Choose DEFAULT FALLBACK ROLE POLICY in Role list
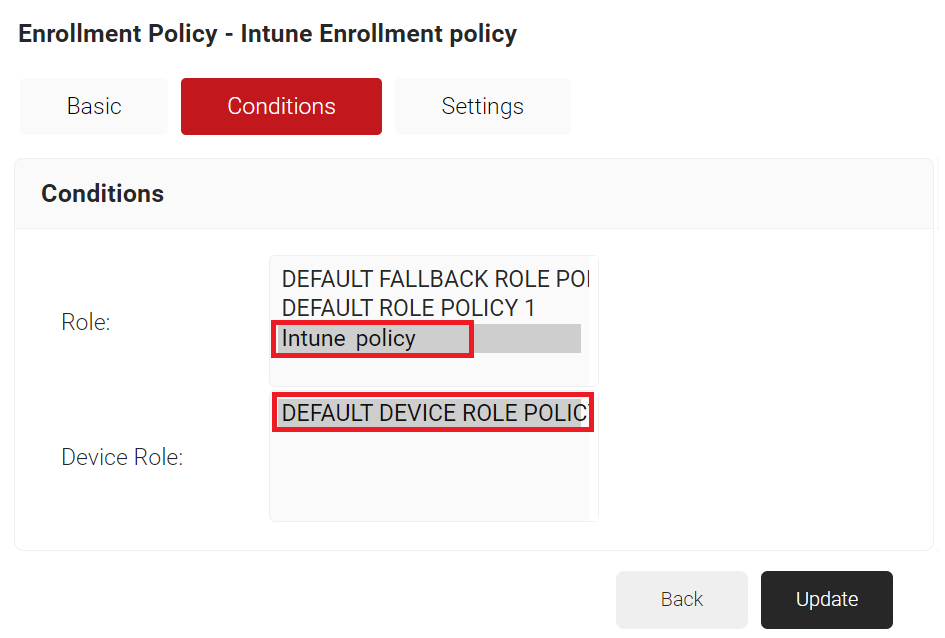The image size is (945, 638). pyautogui.click(x=435, y=279)
